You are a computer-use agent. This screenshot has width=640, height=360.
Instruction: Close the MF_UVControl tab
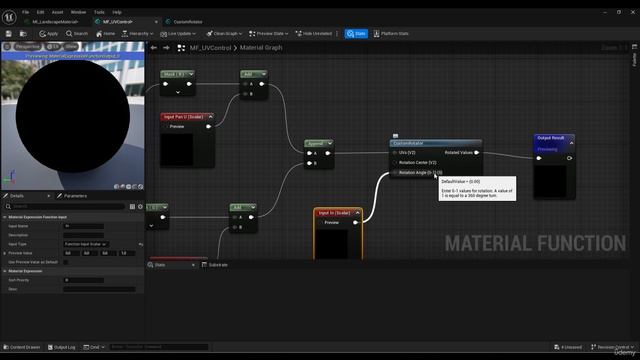pos(156,22)
